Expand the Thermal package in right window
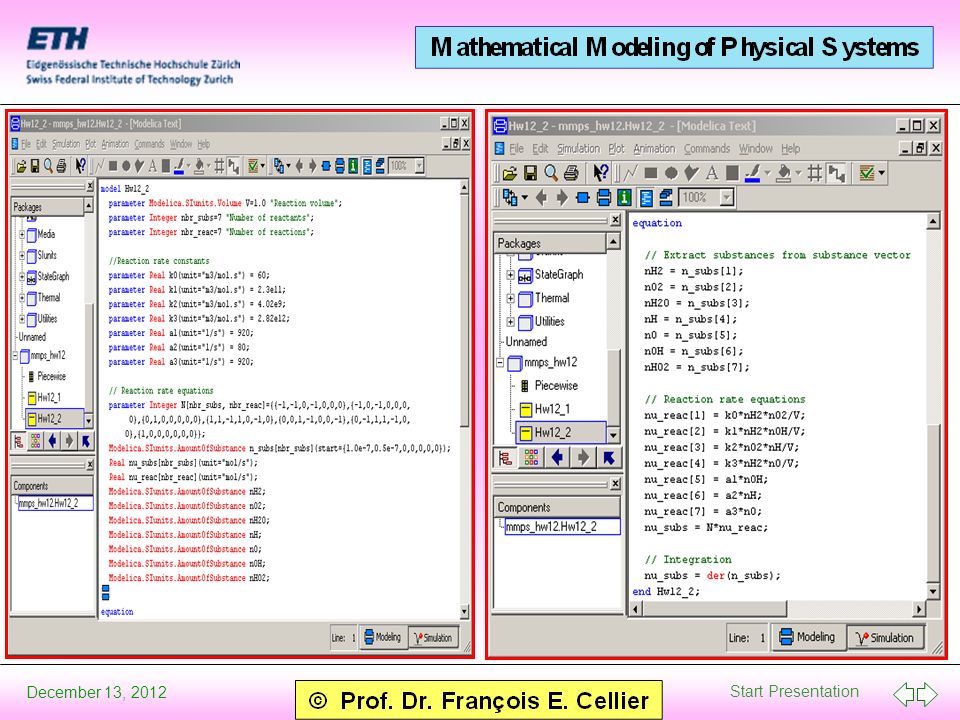960x720 pixels. coord(510,299)
